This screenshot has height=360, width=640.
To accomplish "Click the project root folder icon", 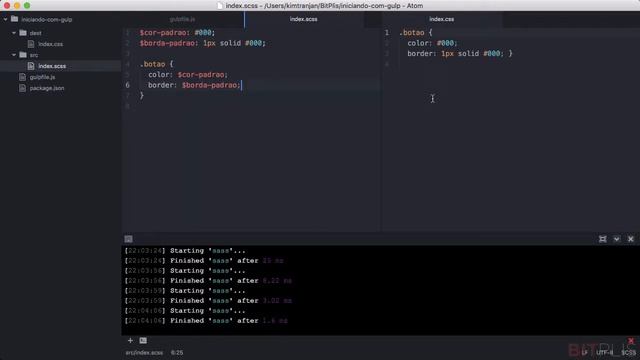I will (x=15, y=19).
